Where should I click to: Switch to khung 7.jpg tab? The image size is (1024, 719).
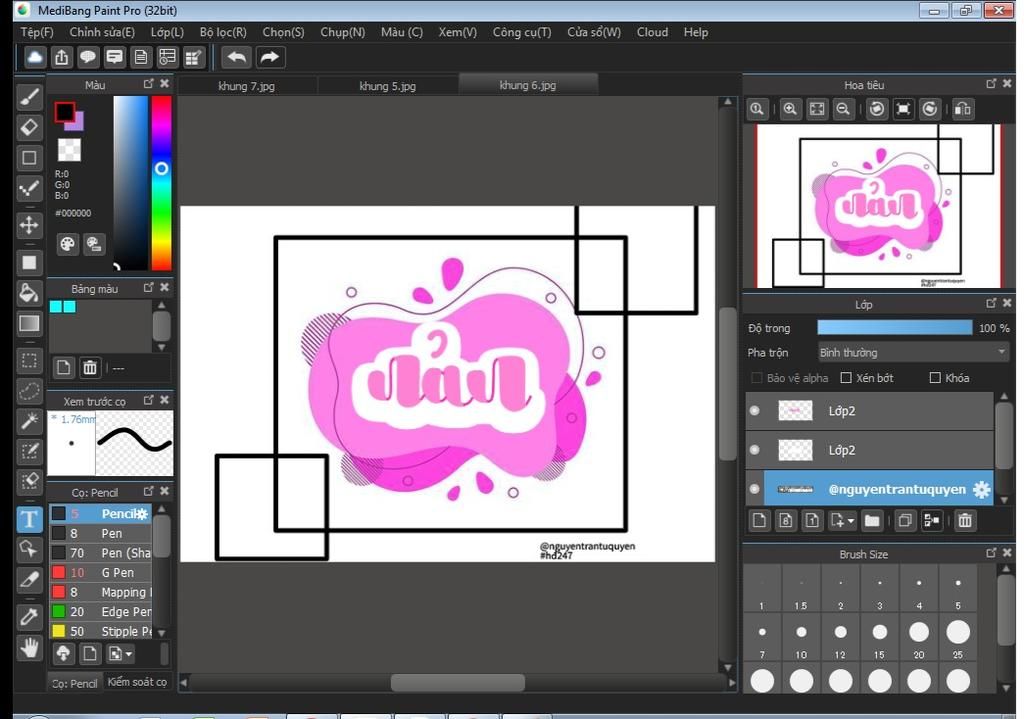coord(246,86)
